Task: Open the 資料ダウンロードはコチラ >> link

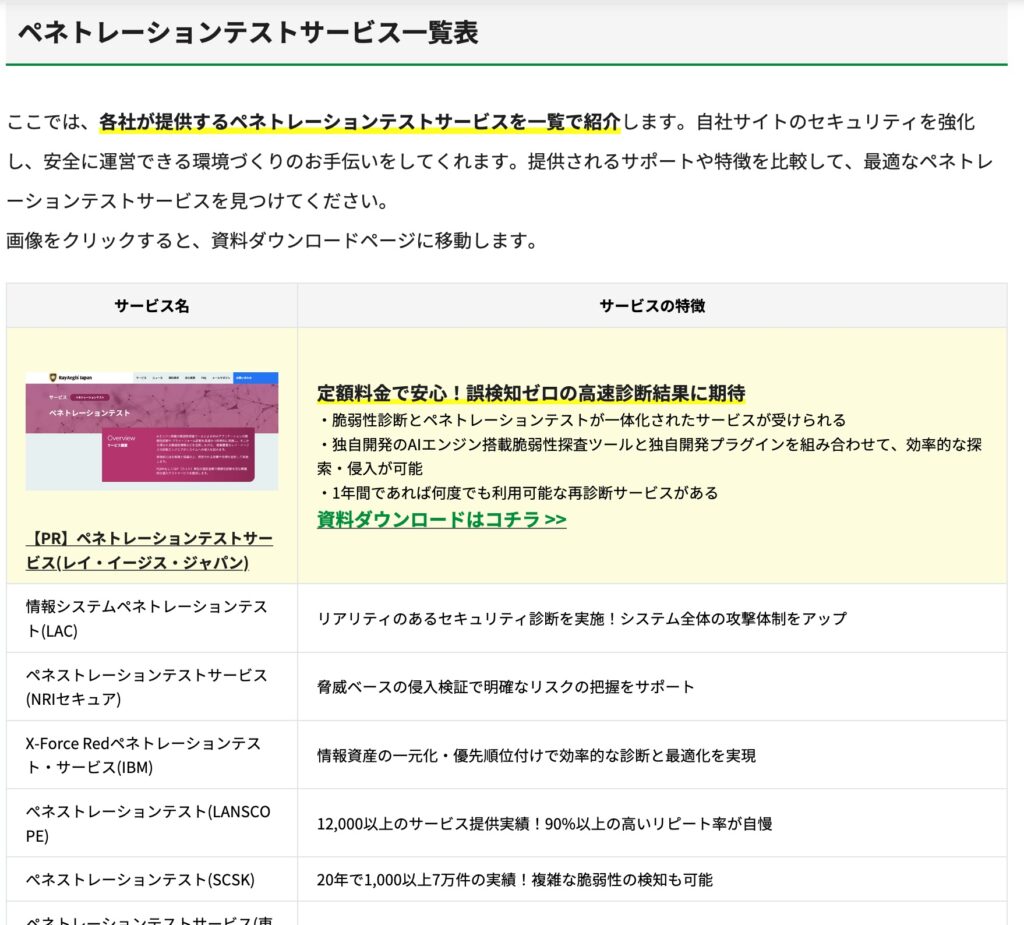Action: pos(441,519)
